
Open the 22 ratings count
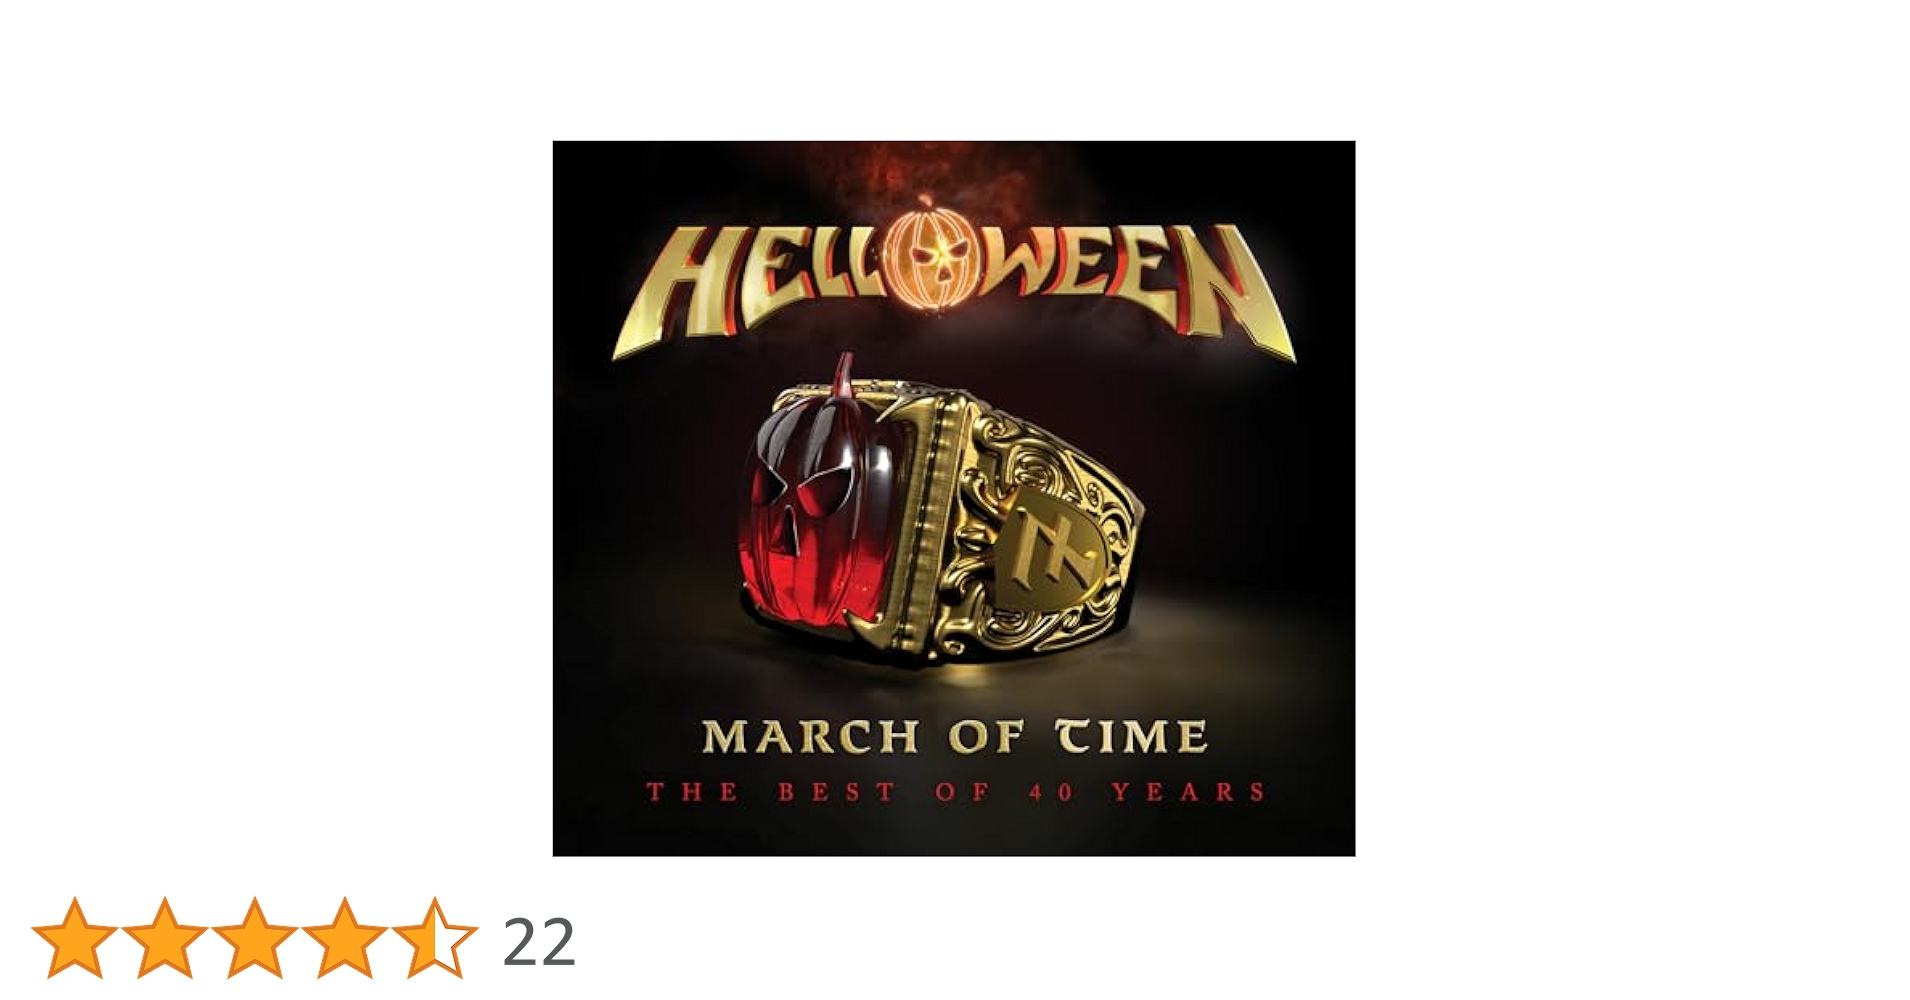pos(539,941)
